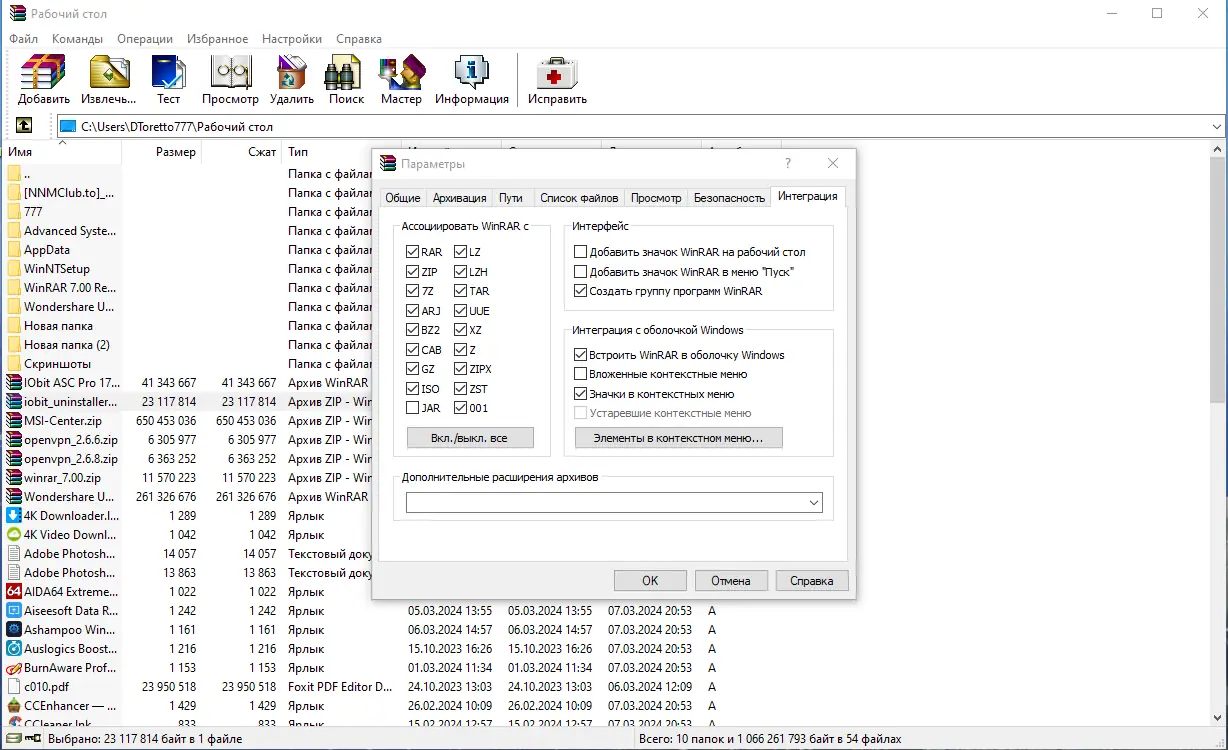Switch to the Архивация tab
The height and width of the screenshot is (750, 1228).
(x=460, y=198)
